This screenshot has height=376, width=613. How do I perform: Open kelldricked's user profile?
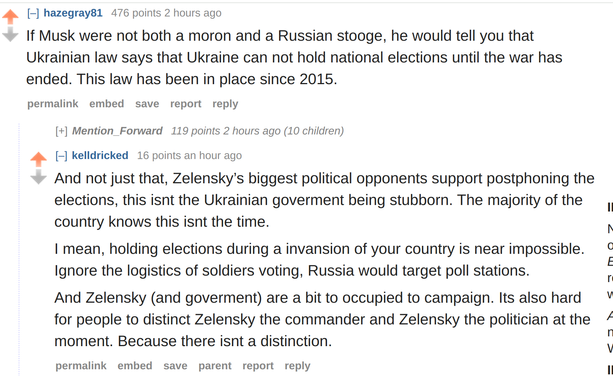click(100, 156)
